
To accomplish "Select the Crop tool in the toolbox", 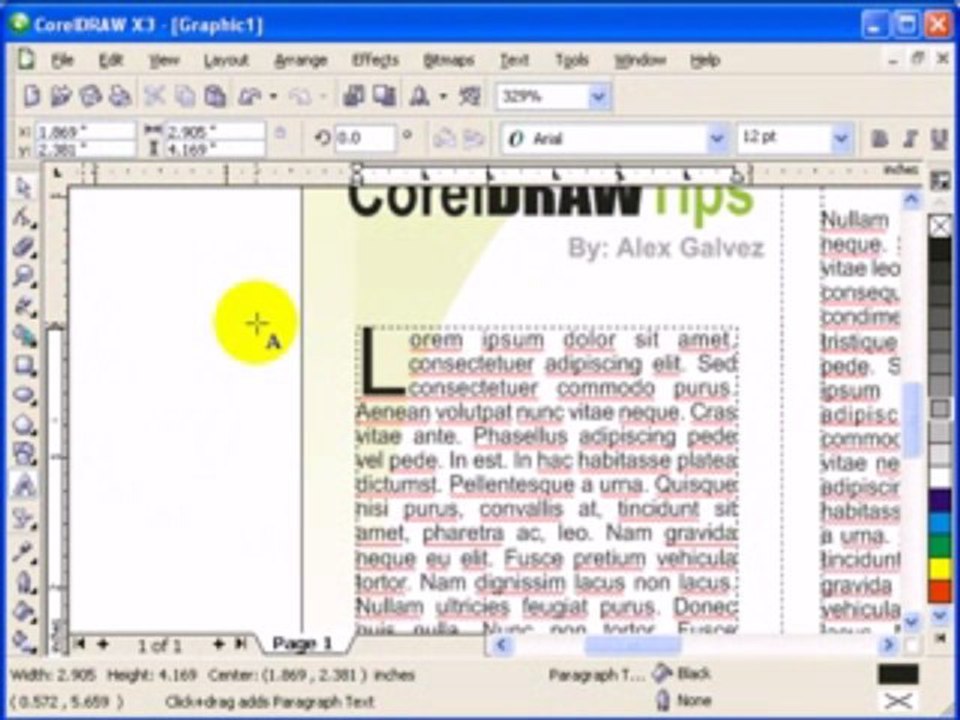I will coord(23,247).
